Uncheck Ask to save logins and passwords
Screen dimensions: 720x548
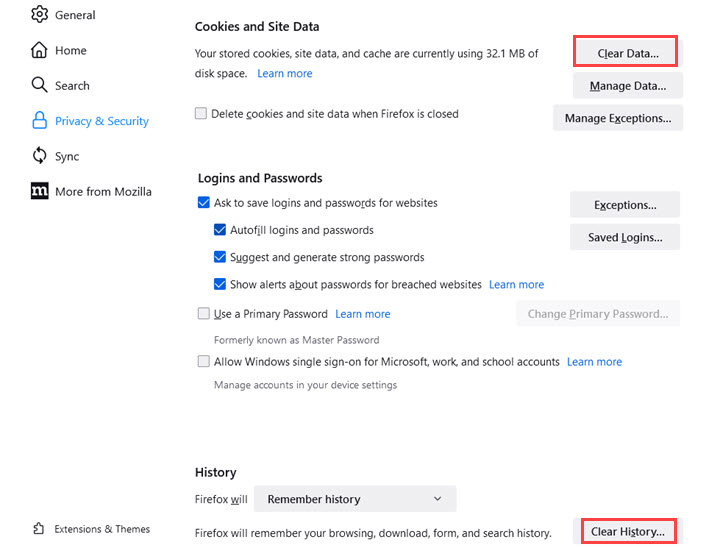pos(204,203)
